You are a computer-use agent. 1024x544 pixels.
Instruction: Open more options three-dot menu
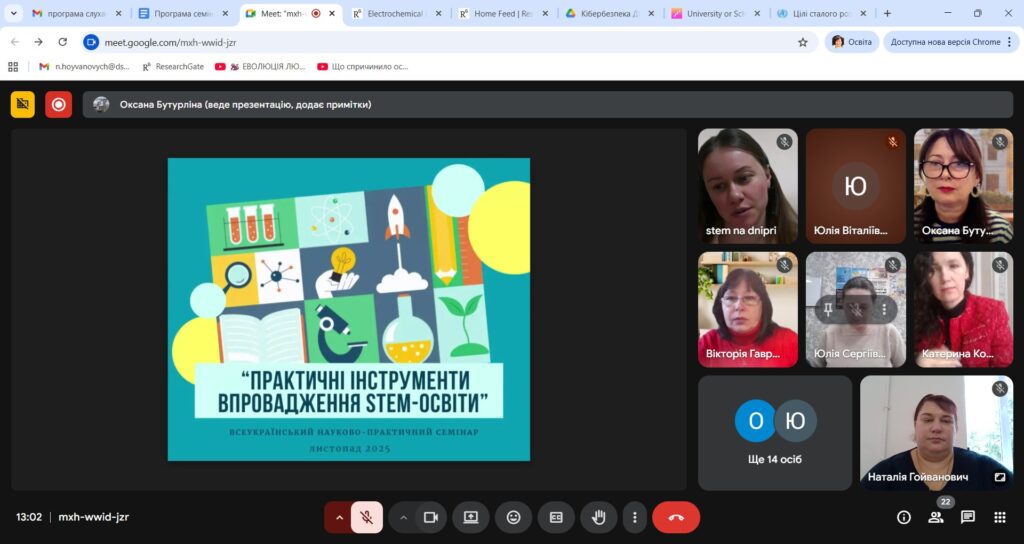tap(634, 517)
